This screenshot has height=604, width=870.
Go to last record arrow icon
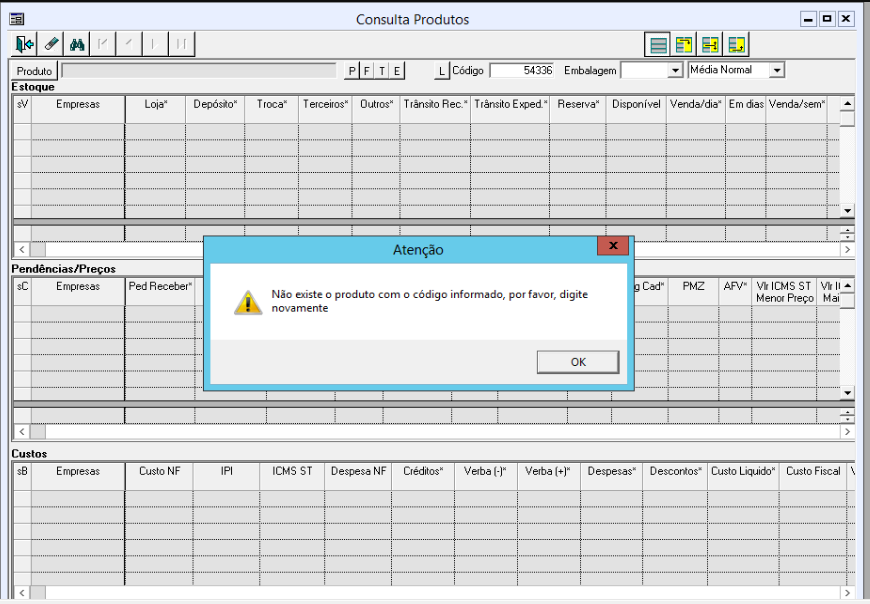(181, 44)
